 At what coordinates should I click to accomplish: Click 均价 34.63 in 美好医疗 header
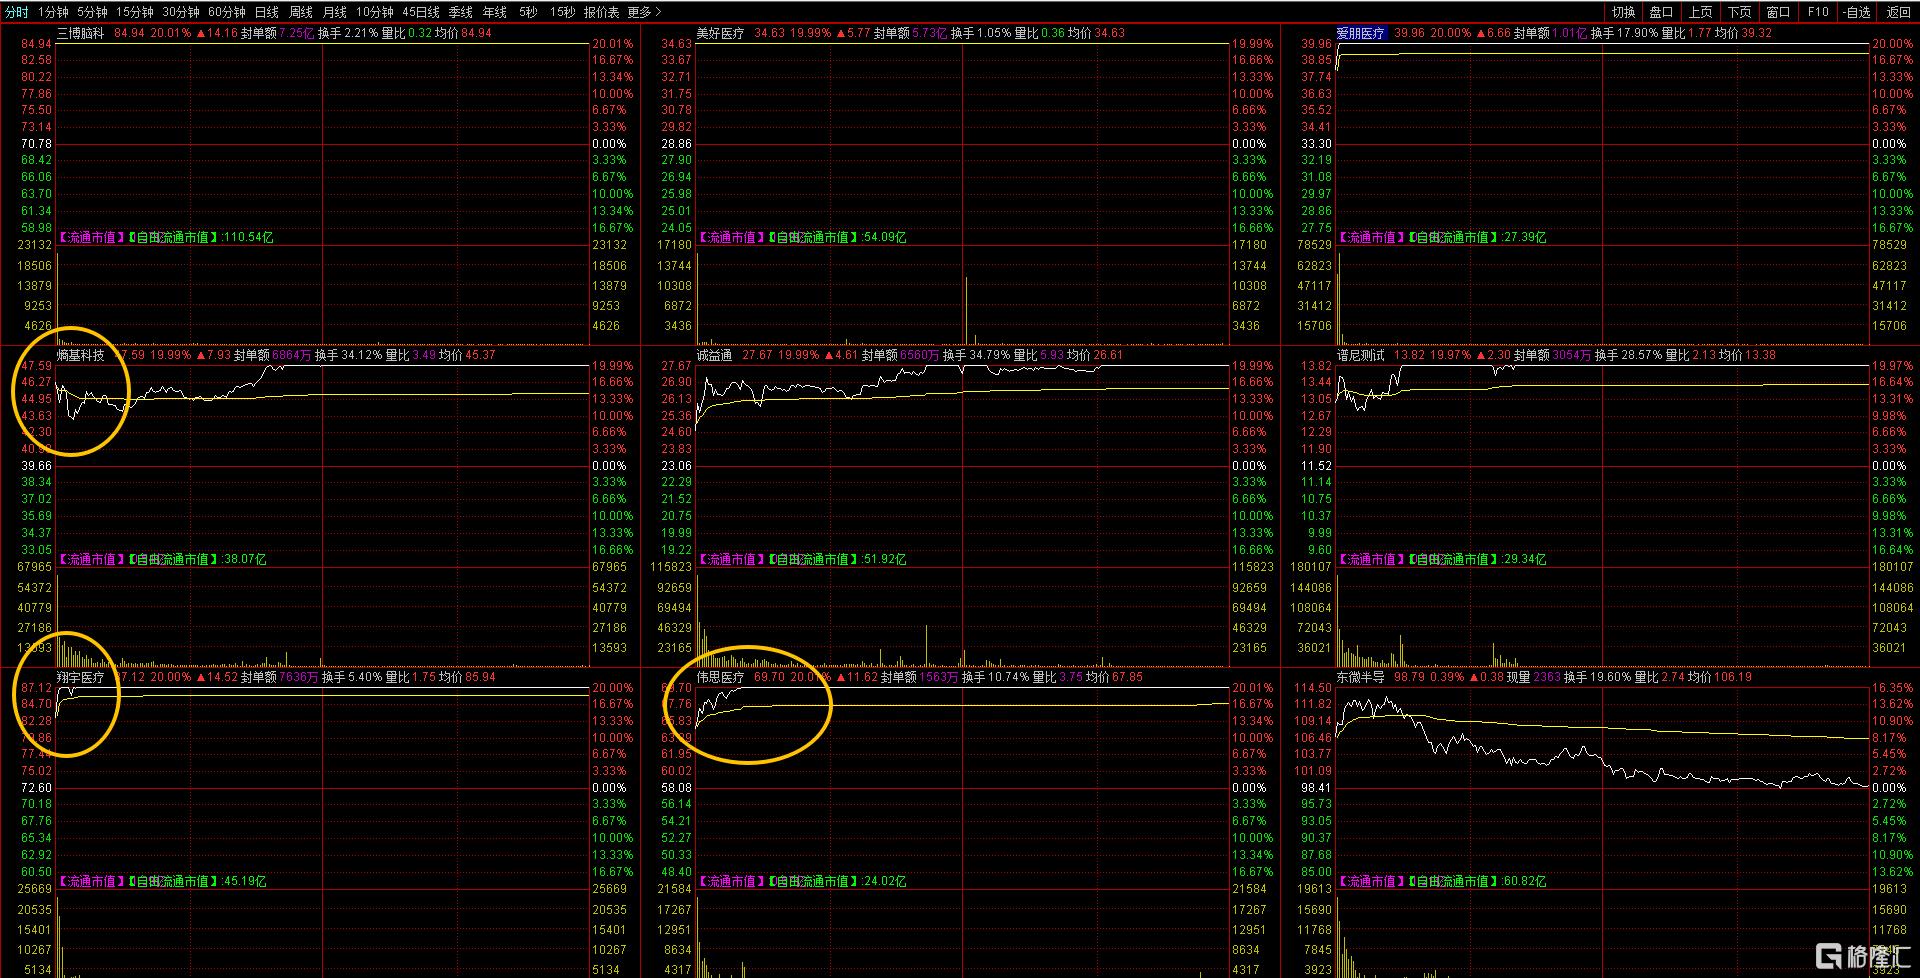pos(1096,33)
